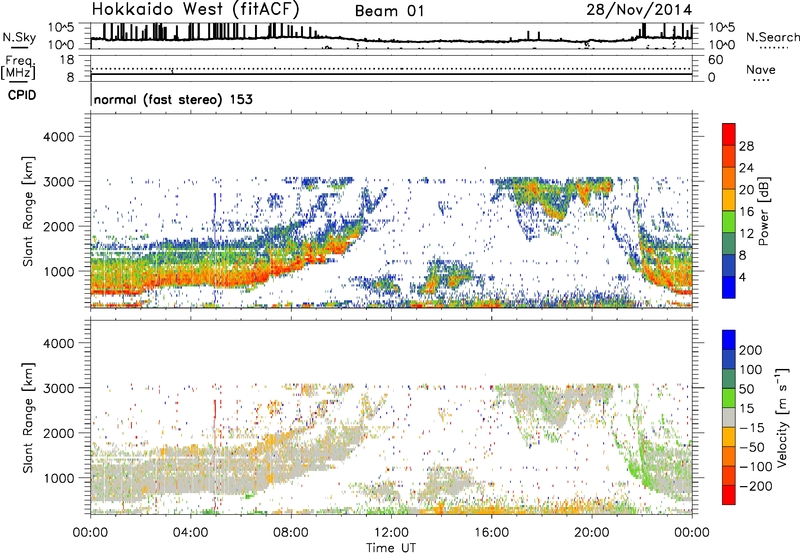Click "3000" tick label in power panel
Screen dimensions: 800x554
[x=59, y=182]
